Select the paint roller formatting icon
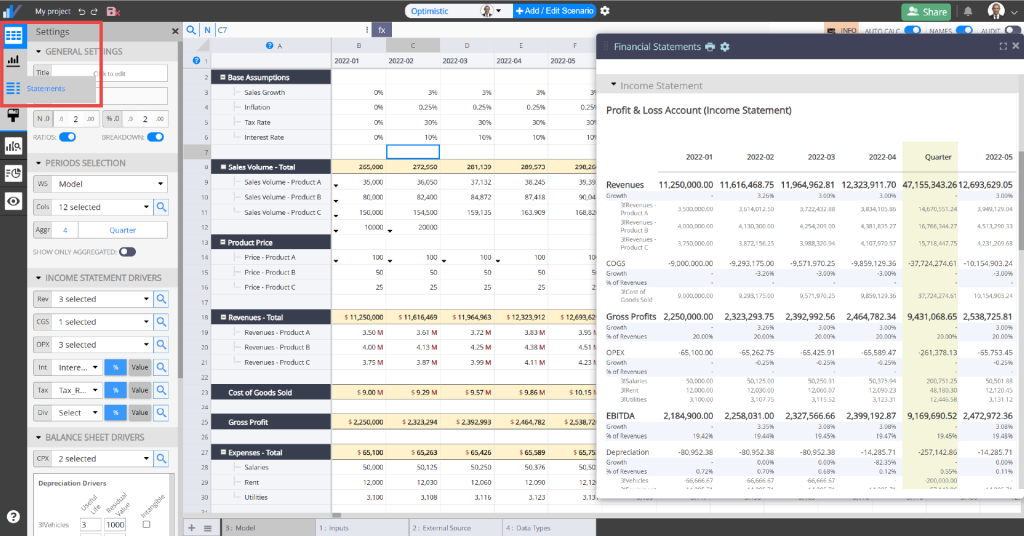The height and width of the screenshot is (536, 1024). [13, 116]
